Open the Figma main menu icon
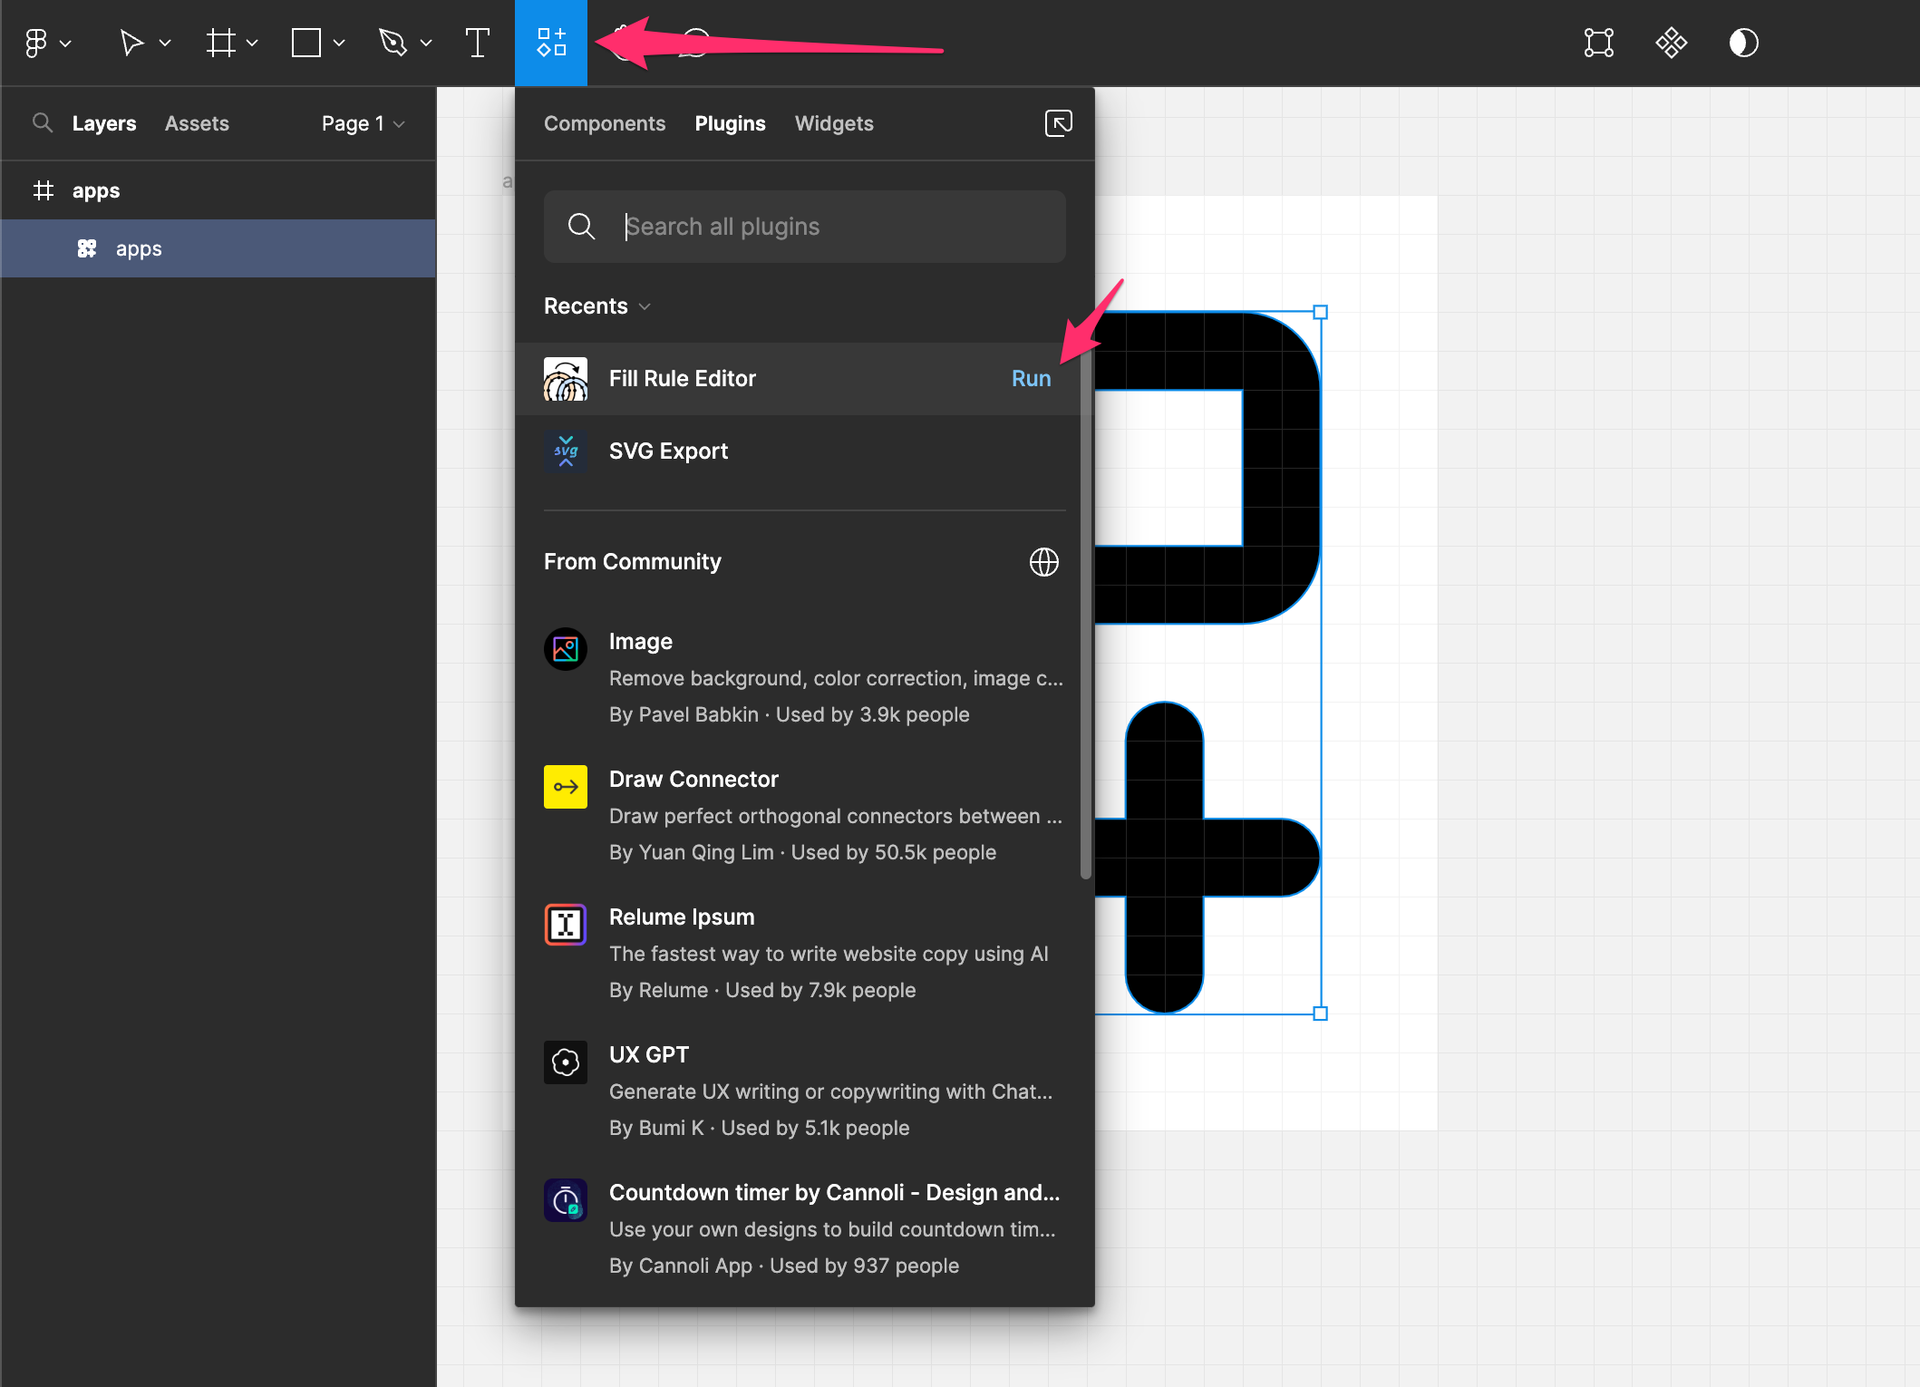Image resolution: width=1920 pixels, height=1387 pixels. (37, 43)
